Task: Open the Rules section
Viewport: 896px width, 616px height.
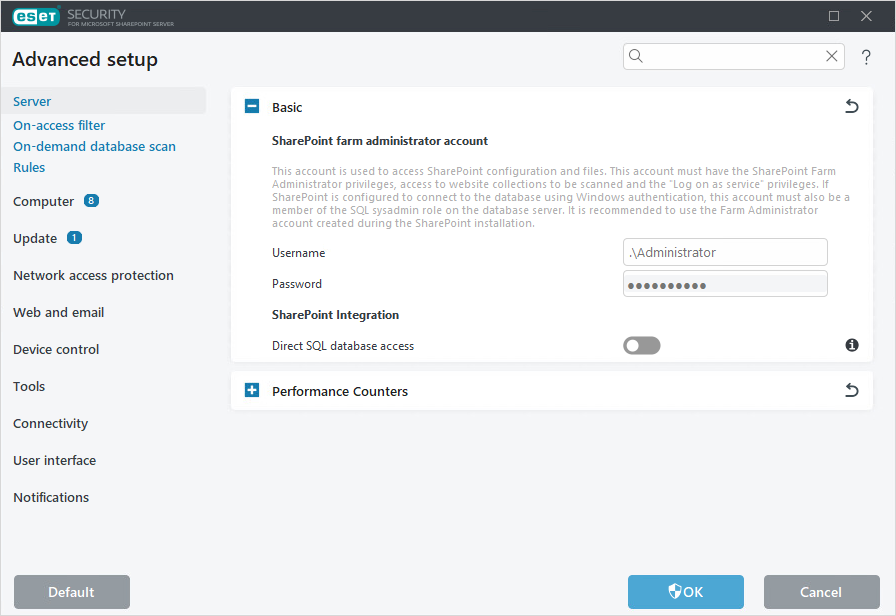Action: point(29,167)
